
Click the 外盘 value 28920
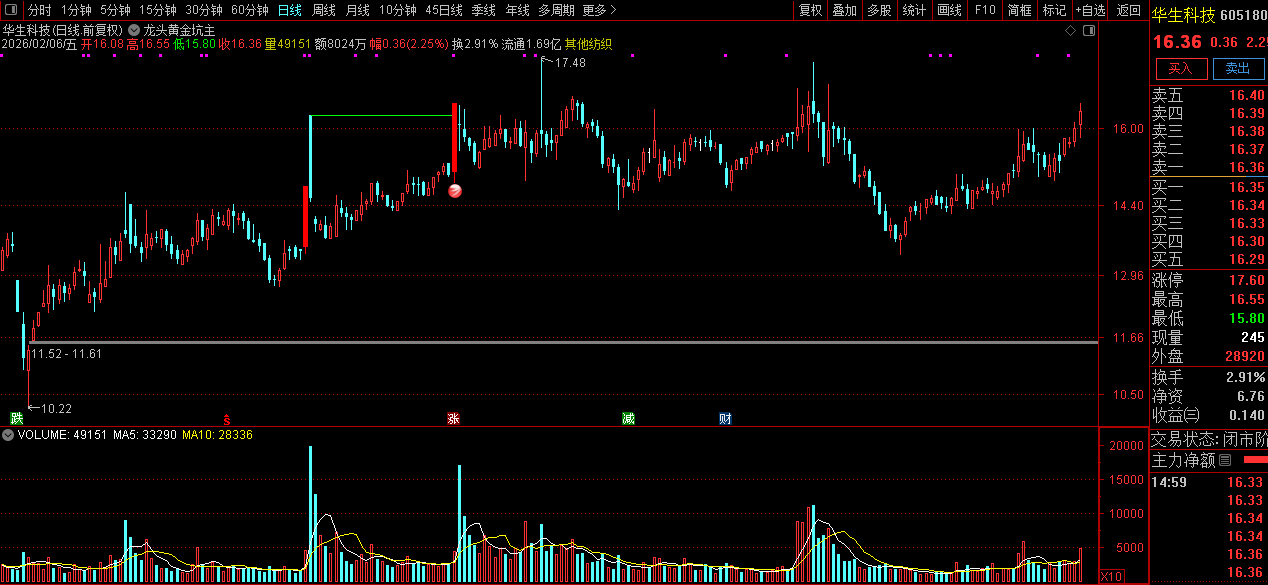pos(1244,356)
